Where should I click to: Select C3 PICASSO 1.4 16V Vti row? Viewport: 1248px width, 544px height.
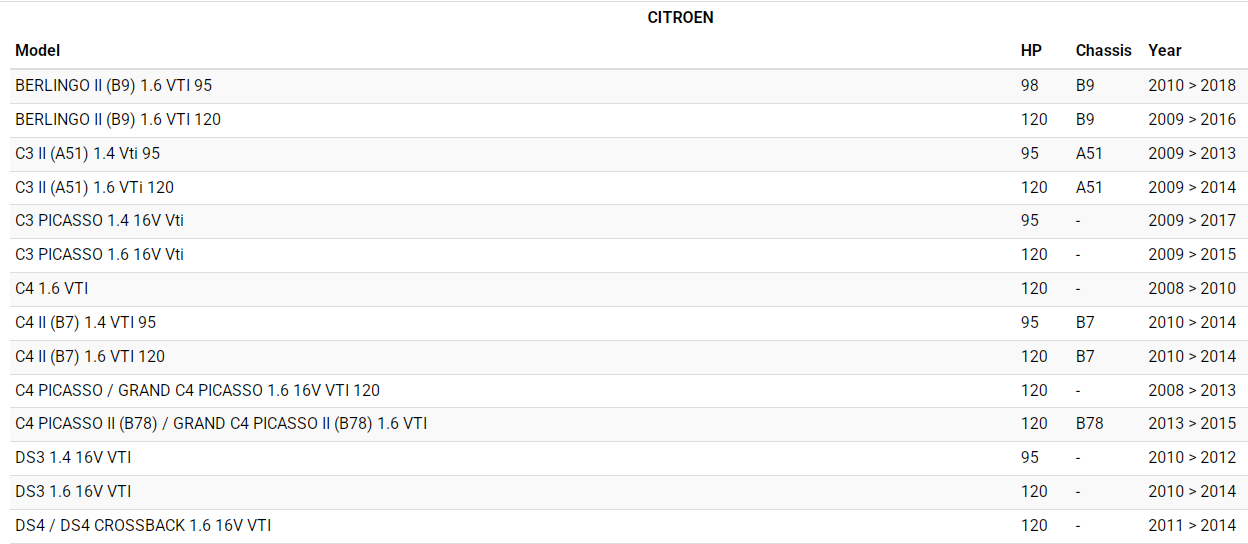(x=100, y=221)
